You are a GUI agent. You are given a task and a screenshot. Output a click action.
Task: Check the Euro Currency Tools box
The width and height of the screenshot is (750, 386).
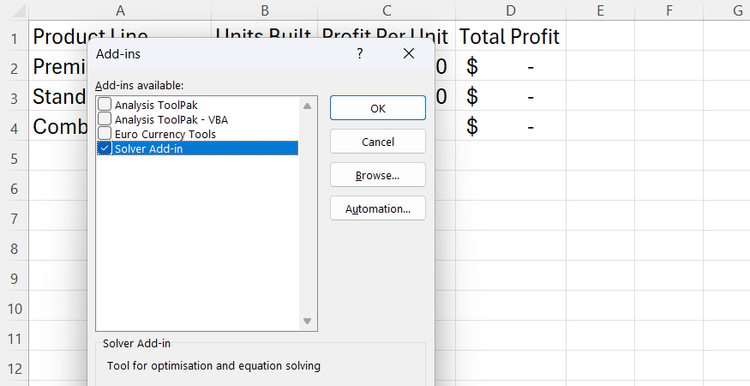point(104,133)
